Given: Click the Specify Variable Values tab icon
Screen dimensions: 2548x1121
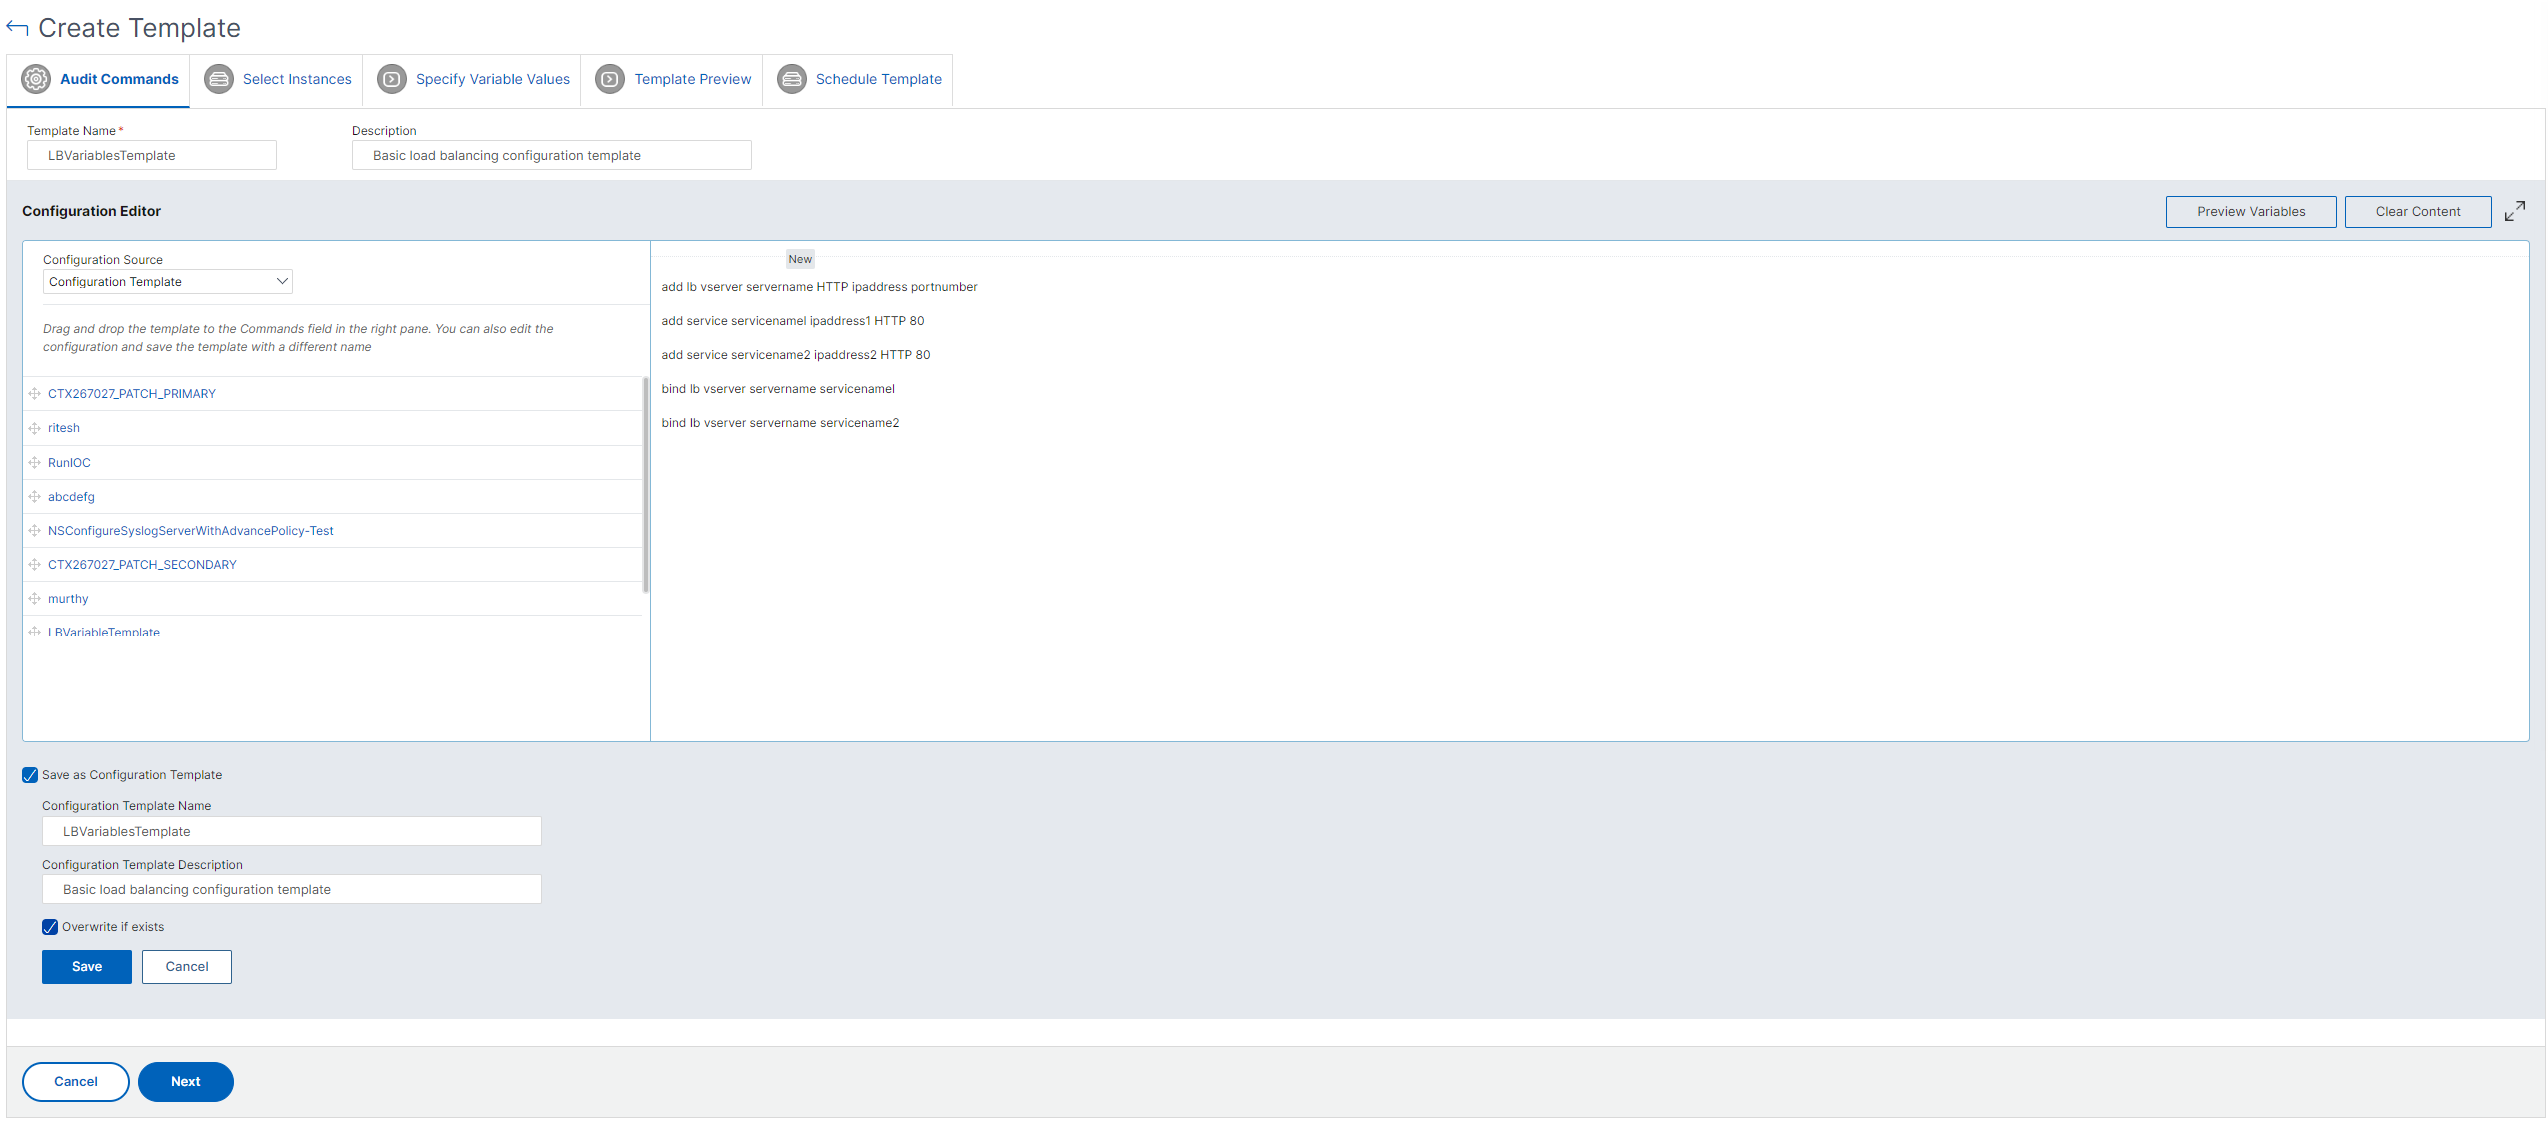Looking at the screenshot, I should (x=392, y=79).
